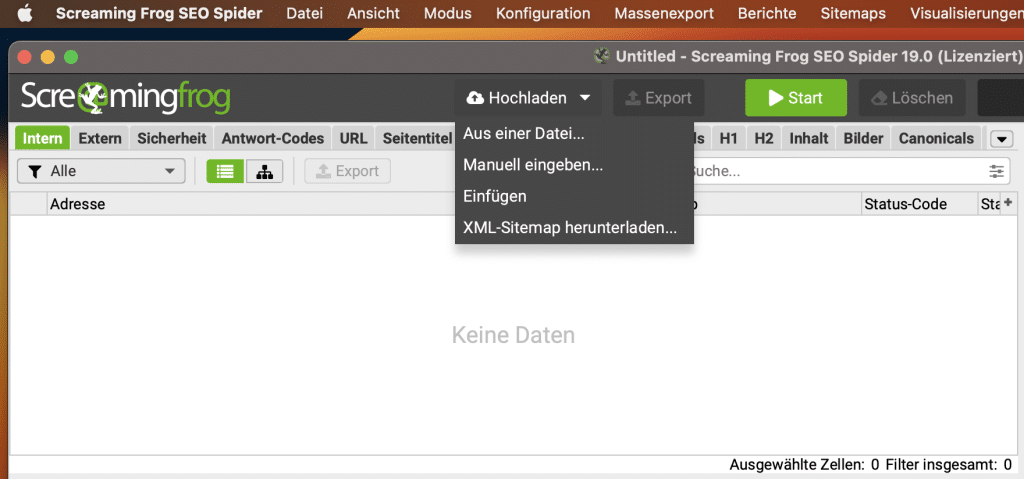The width and height of the screenshot is (1024, 479).
Task: Switch to the Antwort-Codes tab
Action: click(x=273, y=139)
